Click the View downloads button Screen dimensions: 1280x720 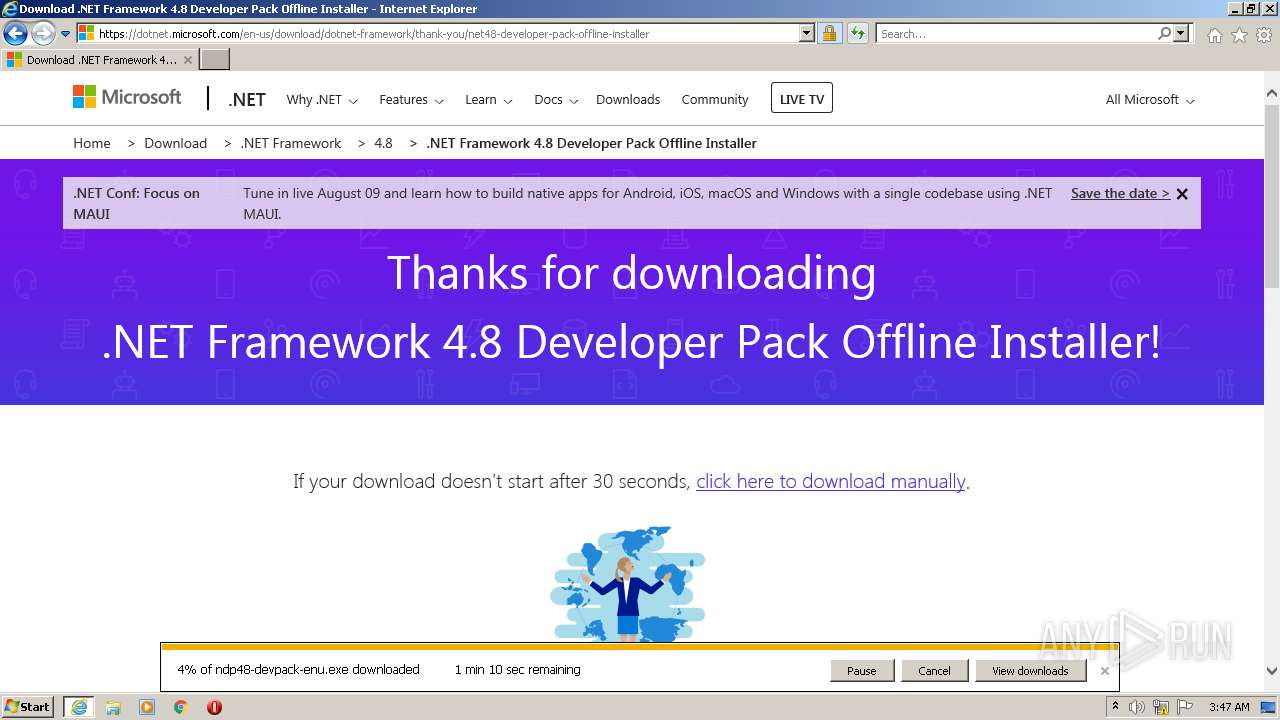1030,670
